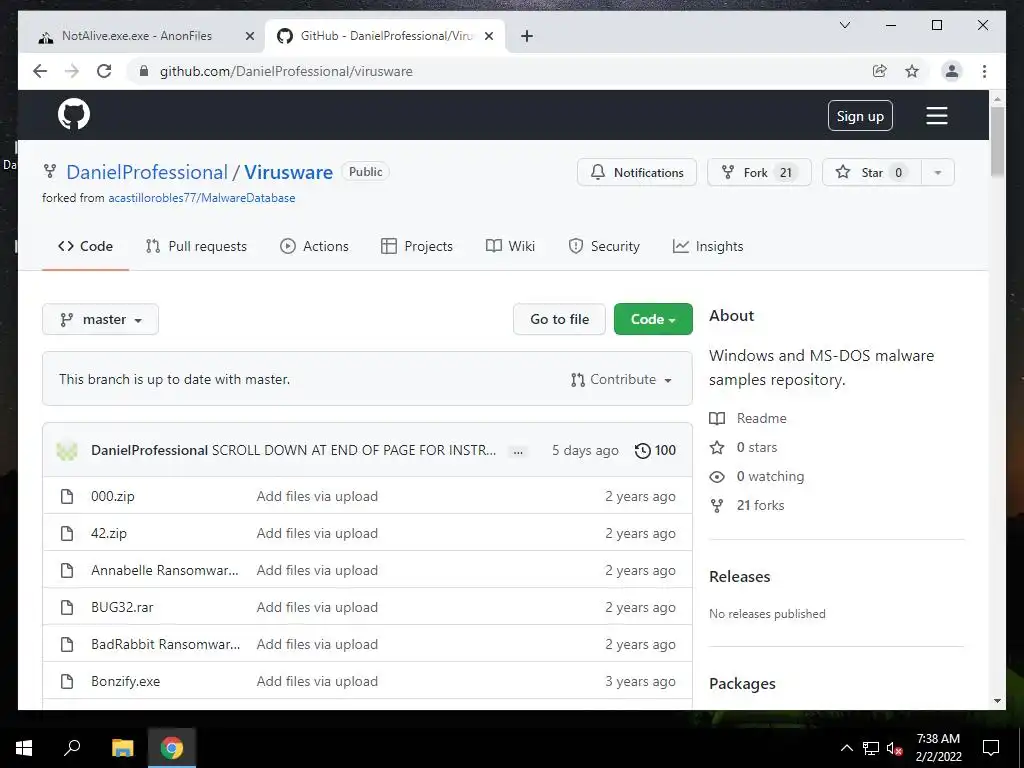Click DanielProfessional avatar in commit row
Screen dimensions: 1024x768
click(x=67, y=450)
